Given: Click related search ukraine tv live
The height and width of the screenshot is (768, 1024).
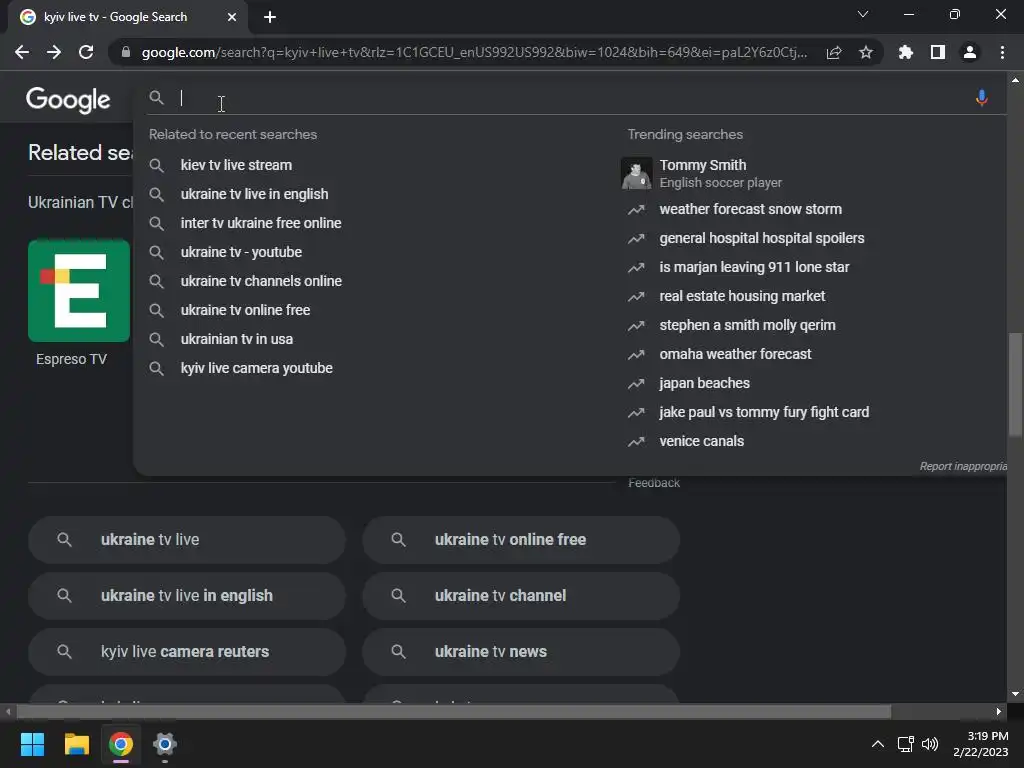Looking at the screenshot, I should point(187,540).
